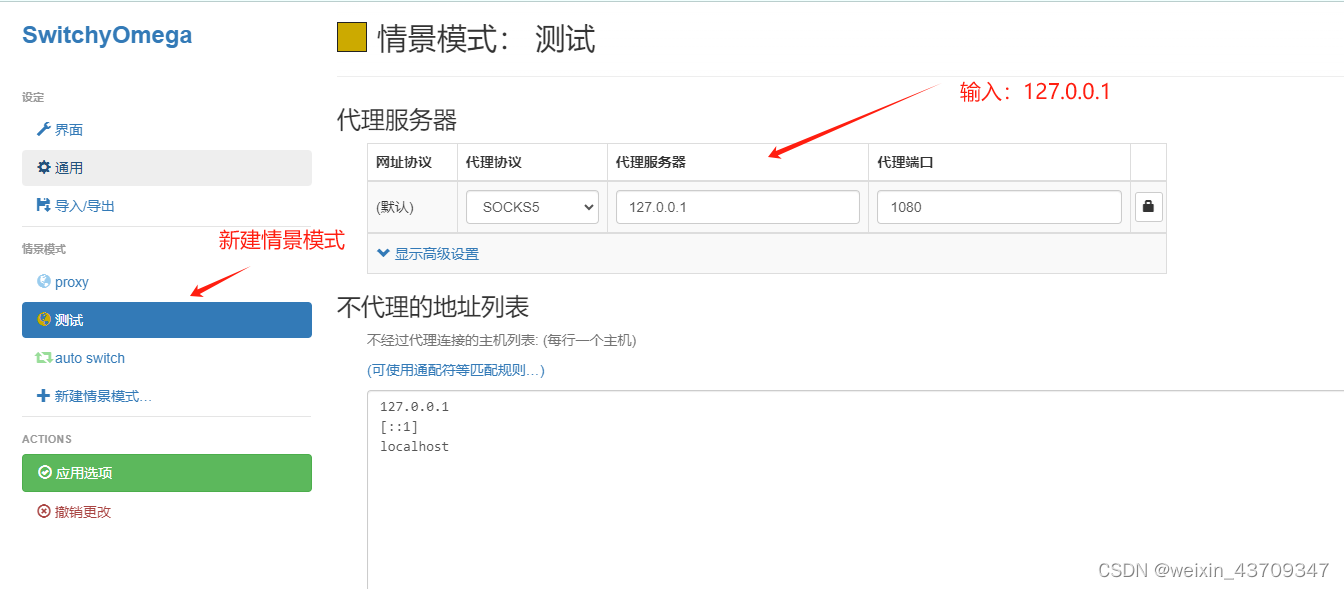Click the green 应用选项 button

point(167,473)
